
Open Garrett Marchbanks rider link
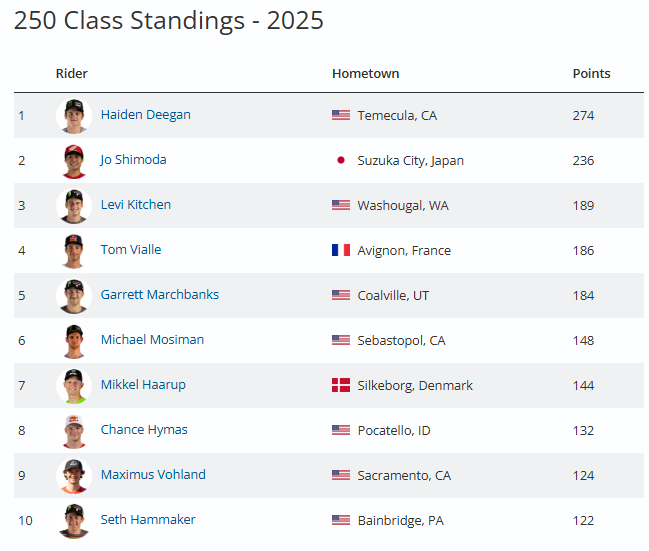pyautogui.click(x=159, y=295)
